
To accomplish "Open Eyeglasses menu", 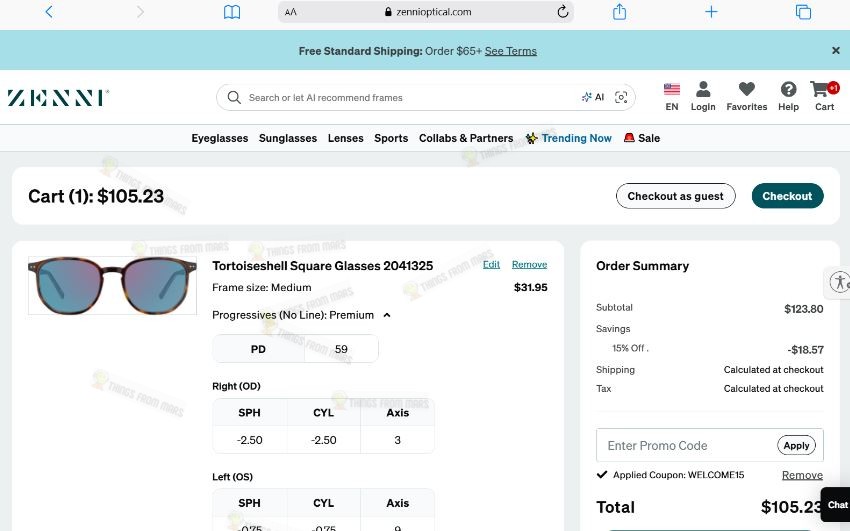I will [220, 138].
